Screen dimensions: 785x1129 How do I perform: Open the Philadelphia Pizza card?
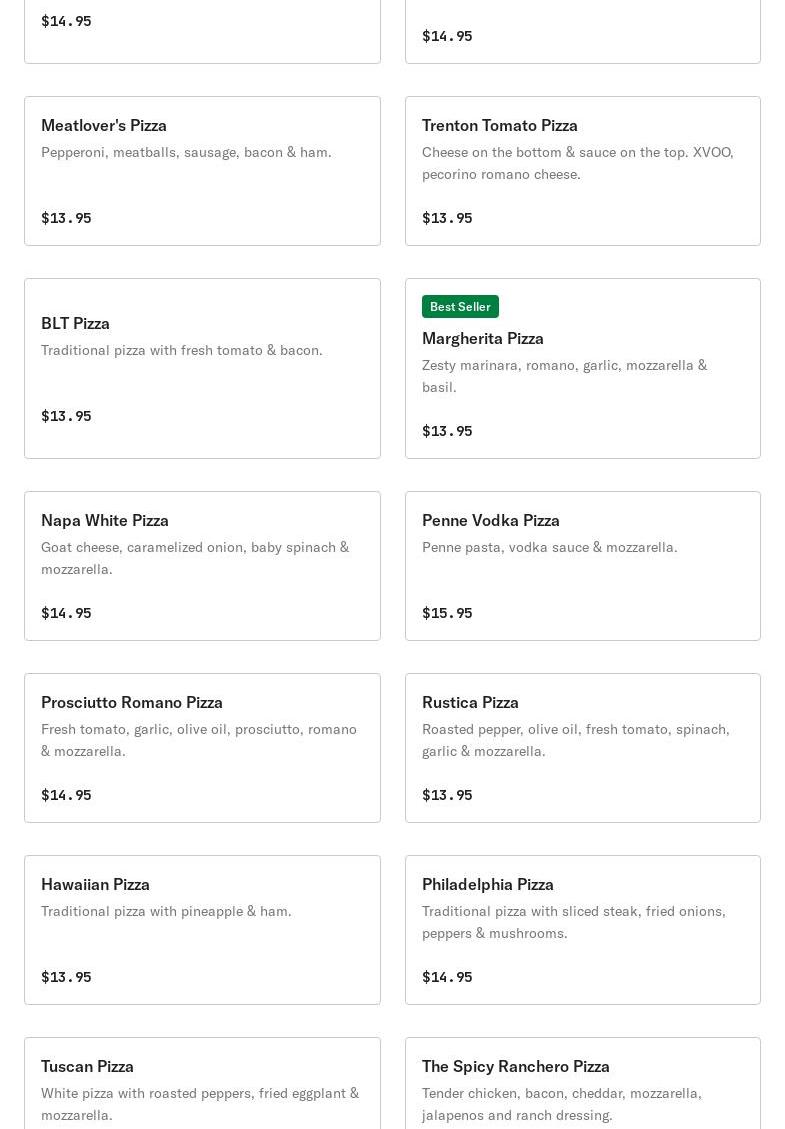click(x=582, y=930)
